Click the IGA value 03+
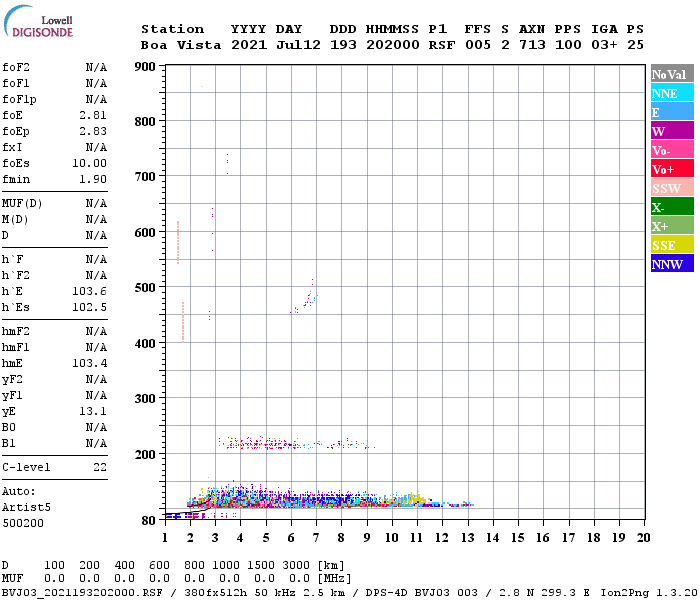This screenshot has height=600, width=700. point(604,45)
